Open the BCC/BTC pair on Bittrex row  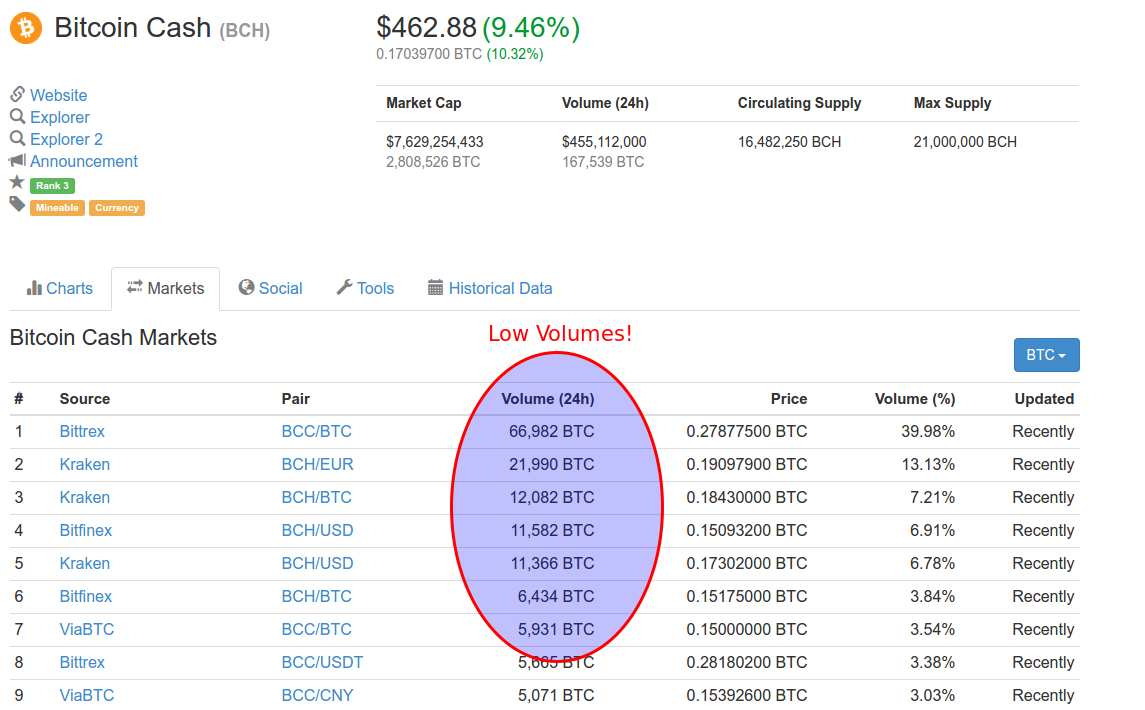tap(316, 432)
